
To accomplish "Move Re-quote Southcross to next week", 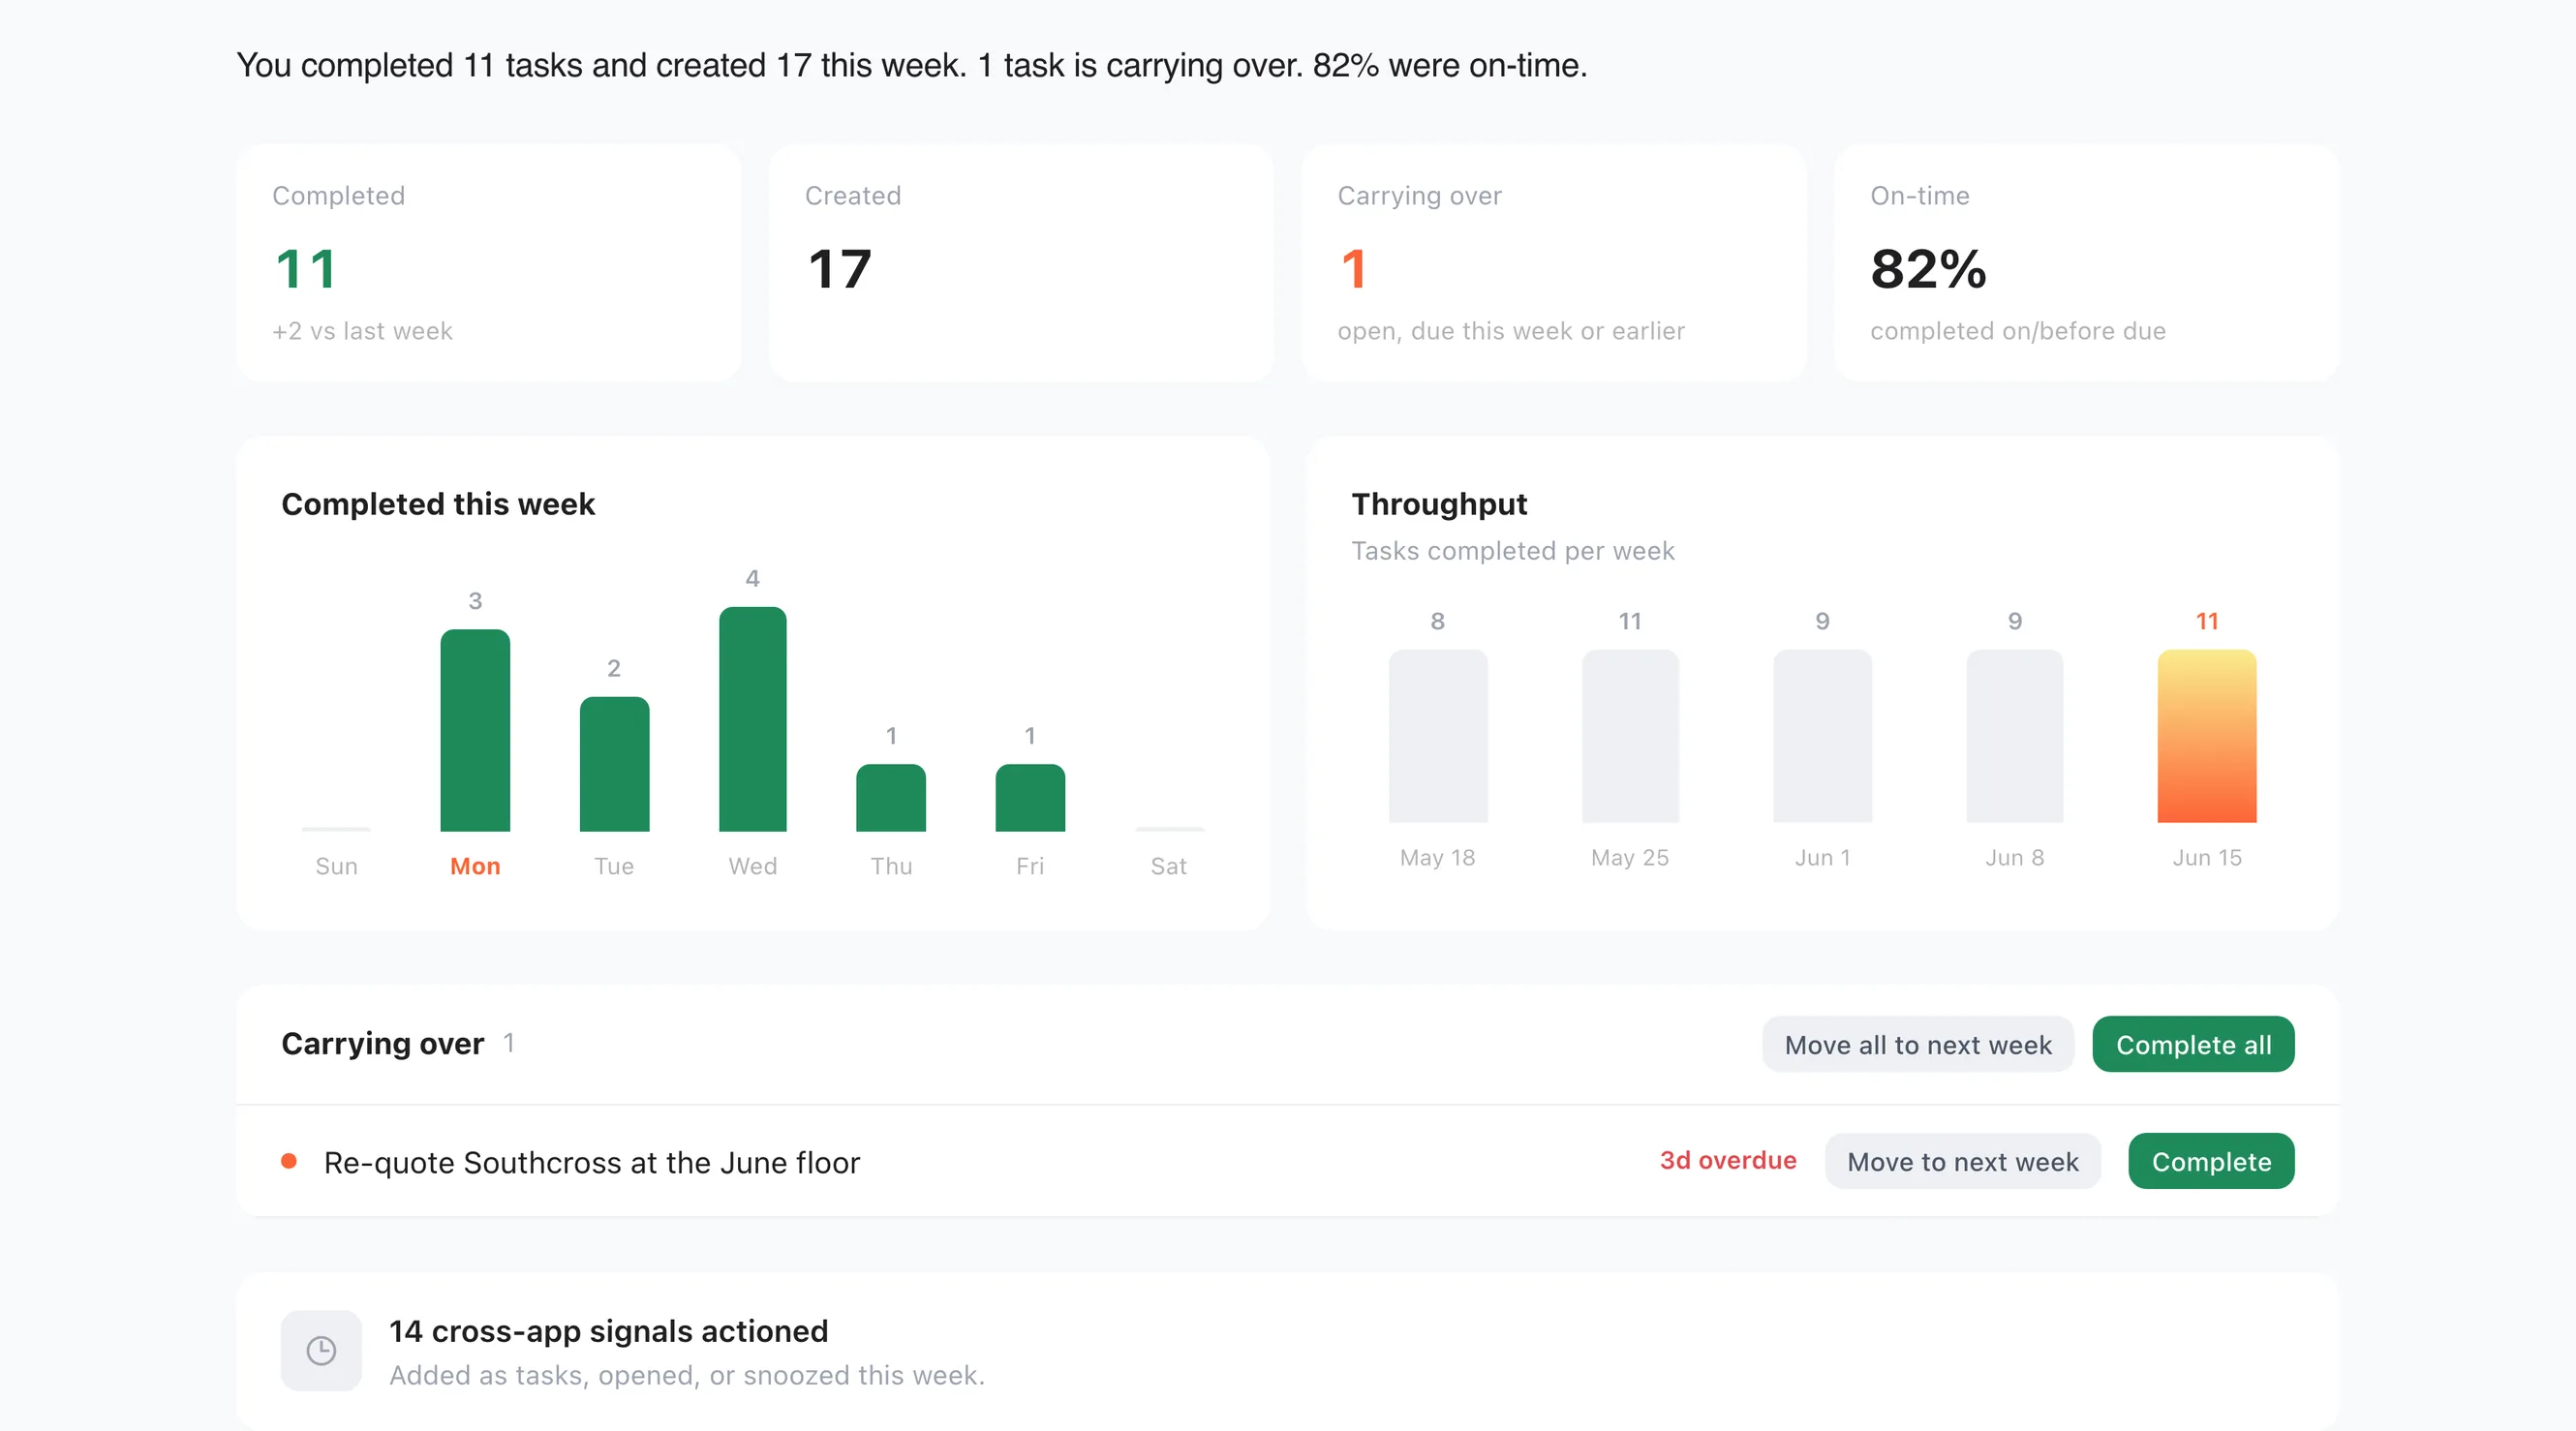I will (1962, 1161).
